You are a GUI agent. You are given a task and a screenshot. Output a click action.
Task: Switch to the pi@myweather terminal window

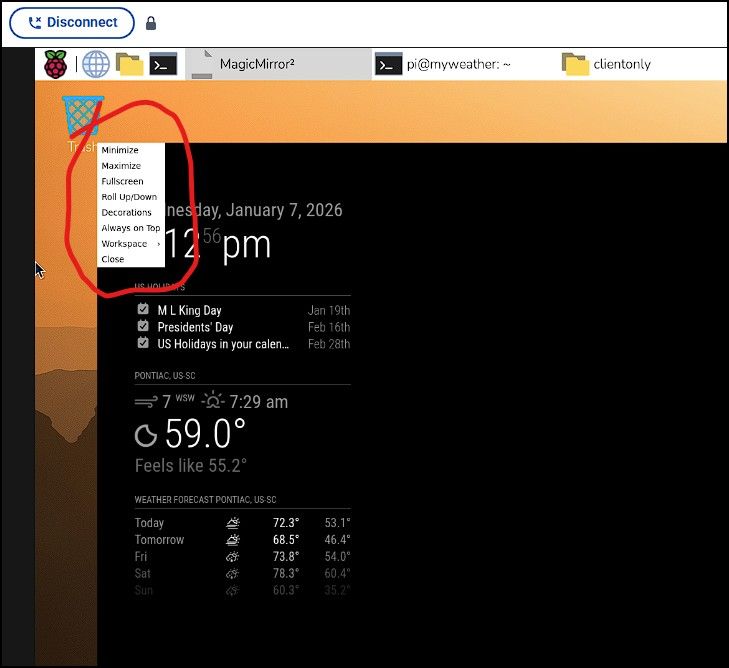445,64
